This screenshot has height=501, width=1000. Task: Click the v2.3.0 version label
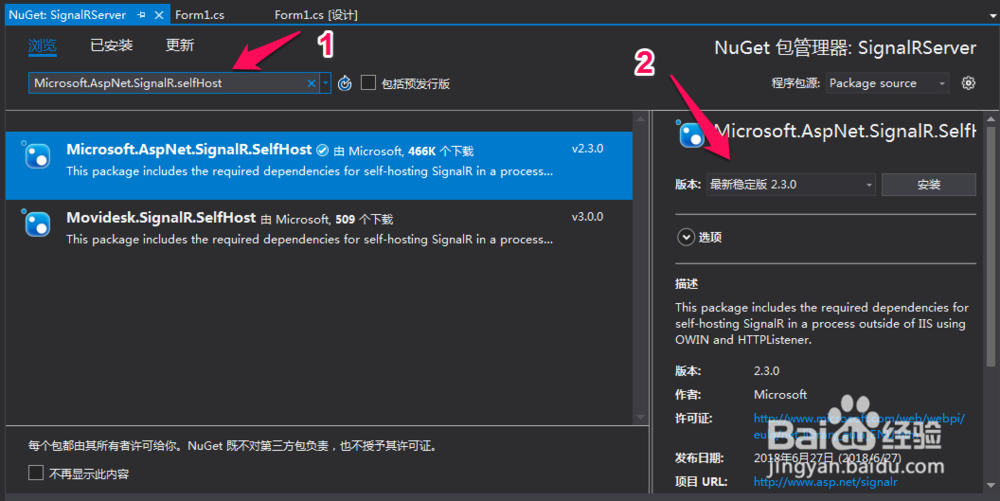click(587, 149)
